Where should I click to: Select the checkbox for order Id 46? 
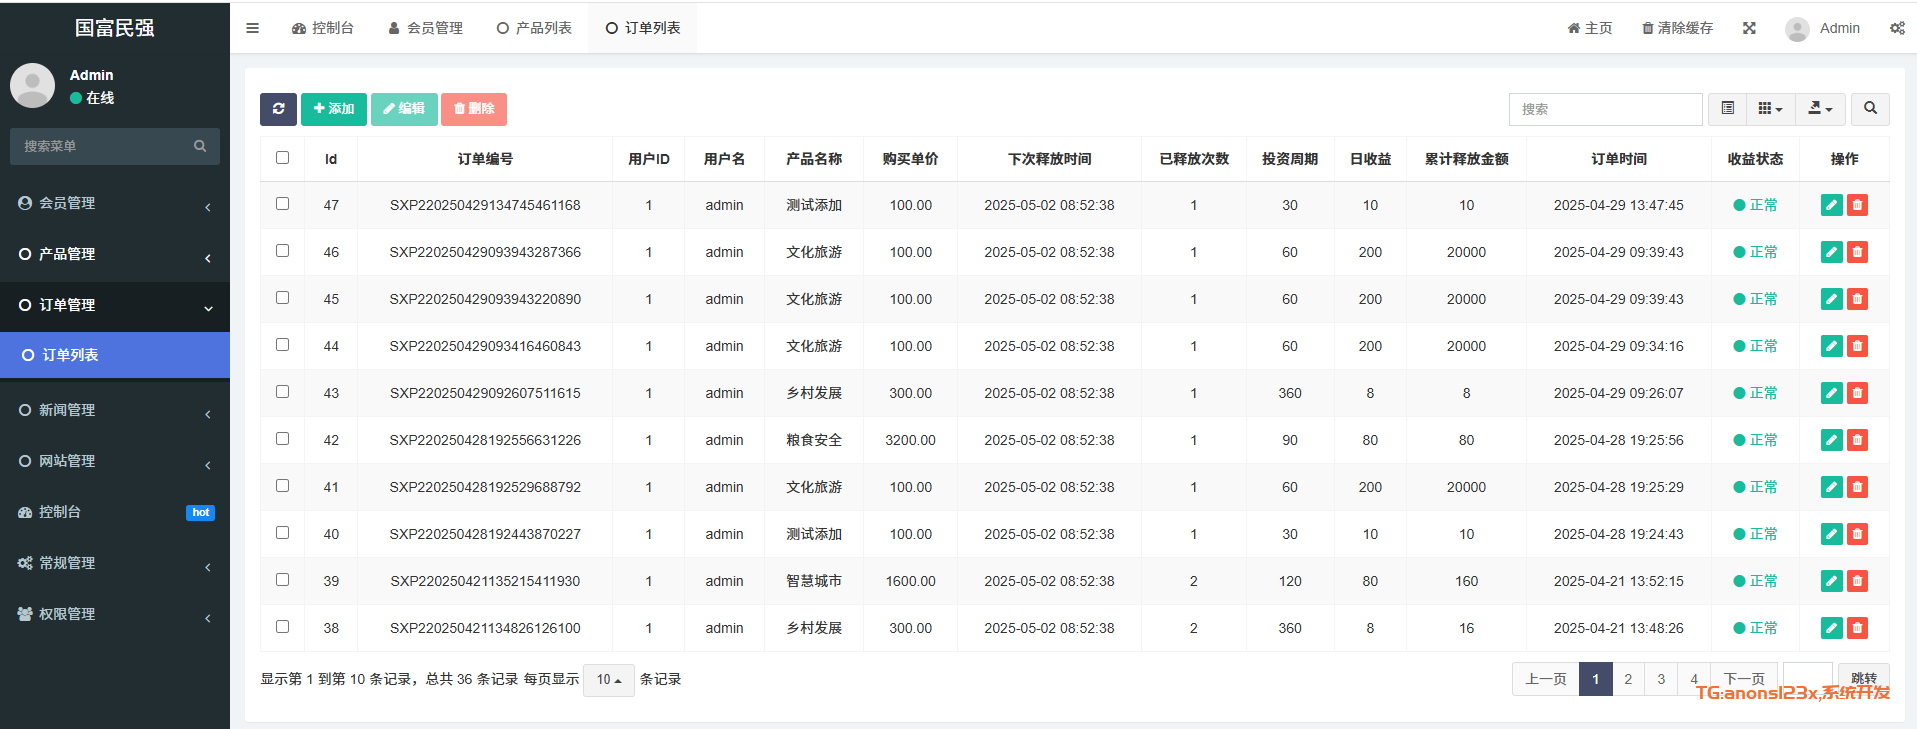[283, 251]
